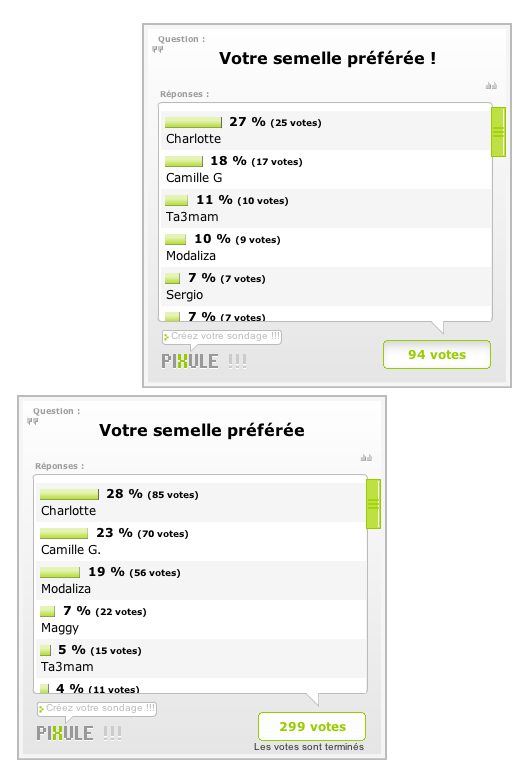Image resolution: width=532 pixels, height=767 pixels.
Task: Click the 94 votes button
Action: [437, 355]
